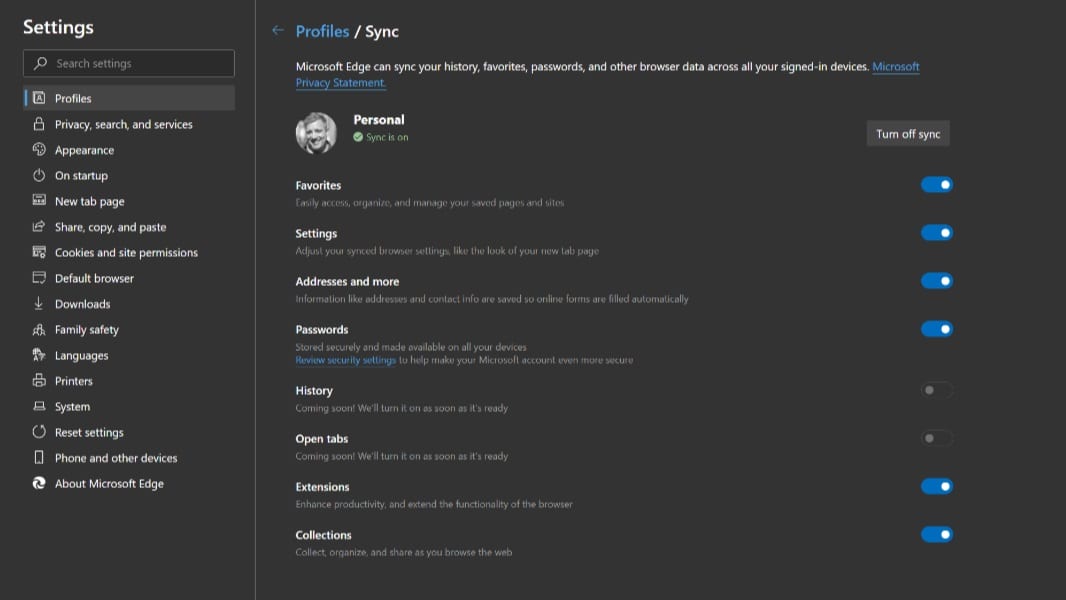
Task: Click the On startup power icon
Action: pyautogui.click(x=39, y=175)
